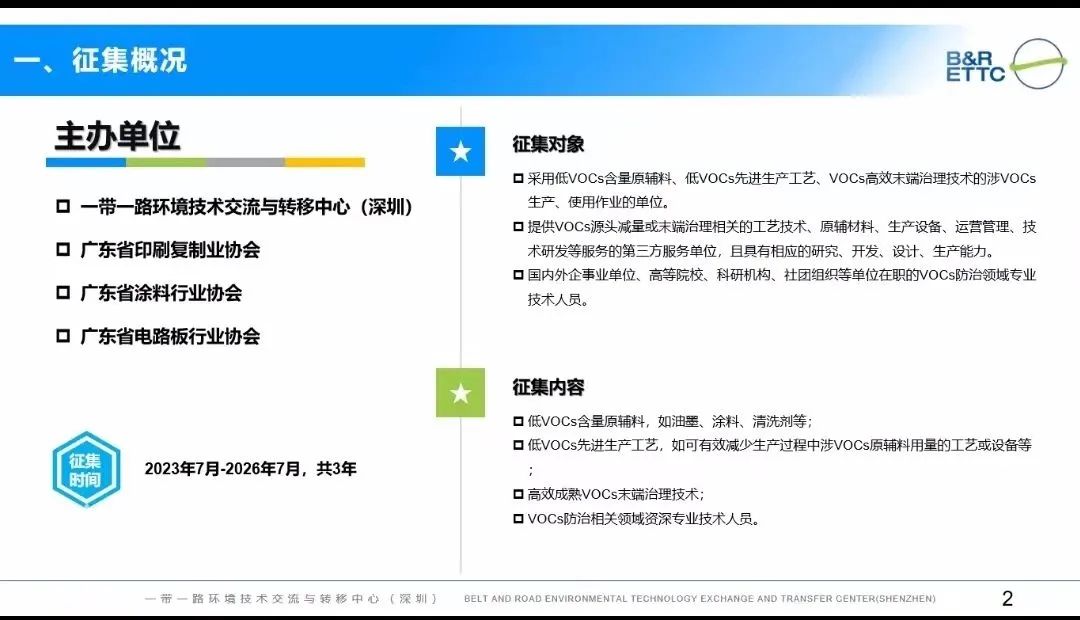Click 一带一路环境技术交流与转移中心（深圳） organizer entry
Viewport: 1080px width, 620px height.
pos(246,207)
